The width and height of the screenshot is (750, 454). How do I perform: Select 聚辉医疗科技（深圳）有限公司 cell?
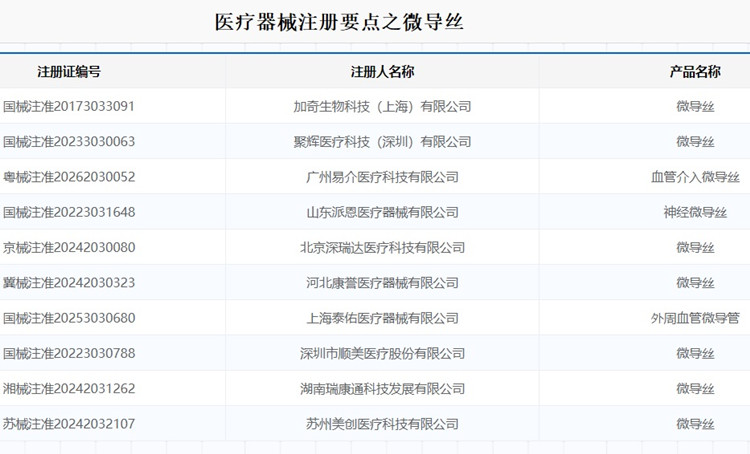coord(382,142)
